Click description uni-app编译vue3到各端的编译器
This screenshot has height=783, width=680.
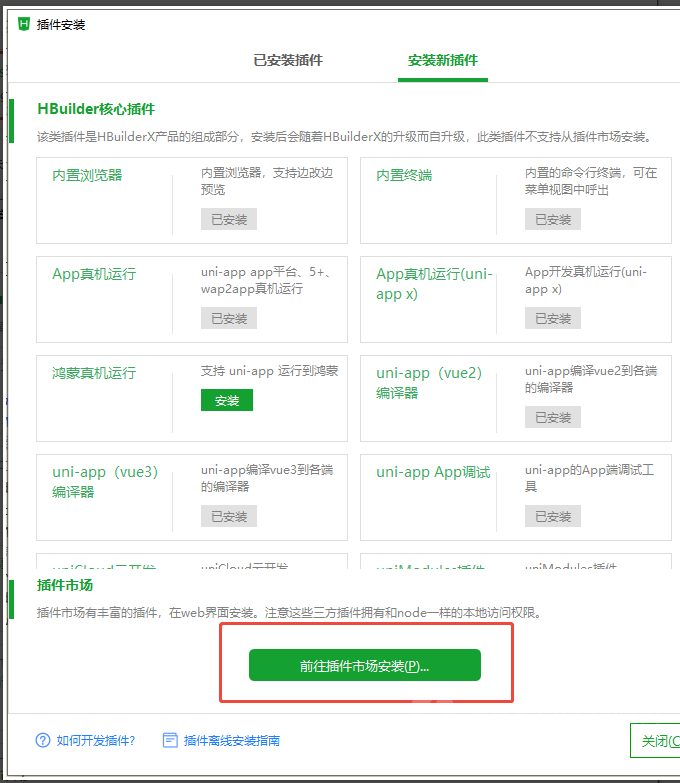(267, 478)
